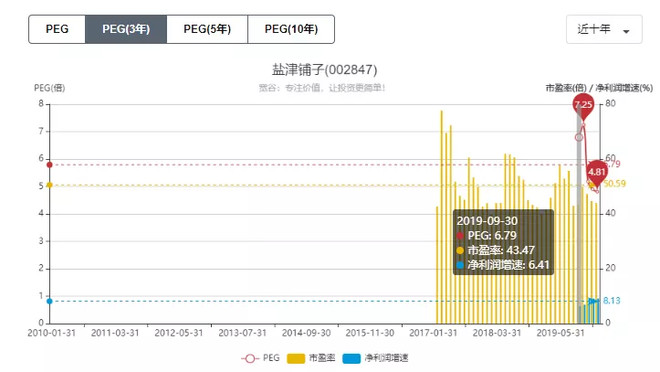Click the 2017-01-31 axis date label
The height and width of the screenshot is (372, 660).
[x=433, y=333]
